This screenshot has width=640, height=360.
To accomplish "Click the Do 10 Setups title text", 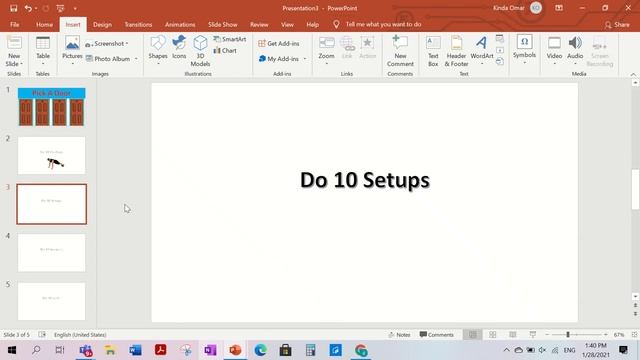I will point(364,180).
